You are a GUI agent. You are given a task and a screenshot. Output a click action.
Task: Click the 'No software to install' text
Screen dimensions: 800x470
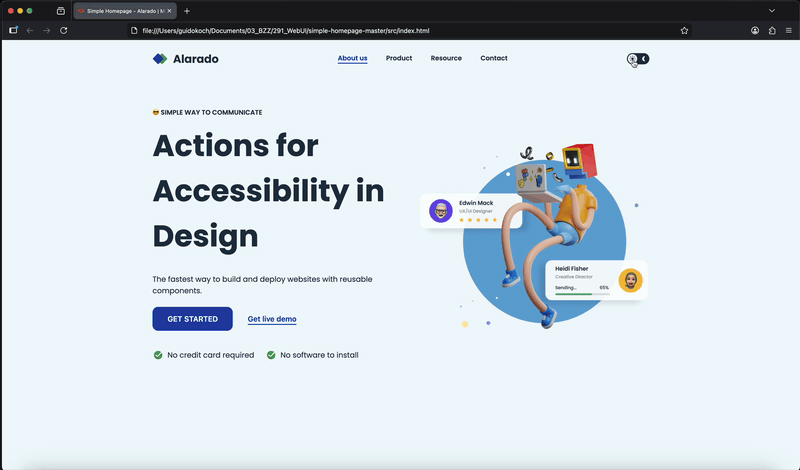pyautogui.click(x=319, y=355)
